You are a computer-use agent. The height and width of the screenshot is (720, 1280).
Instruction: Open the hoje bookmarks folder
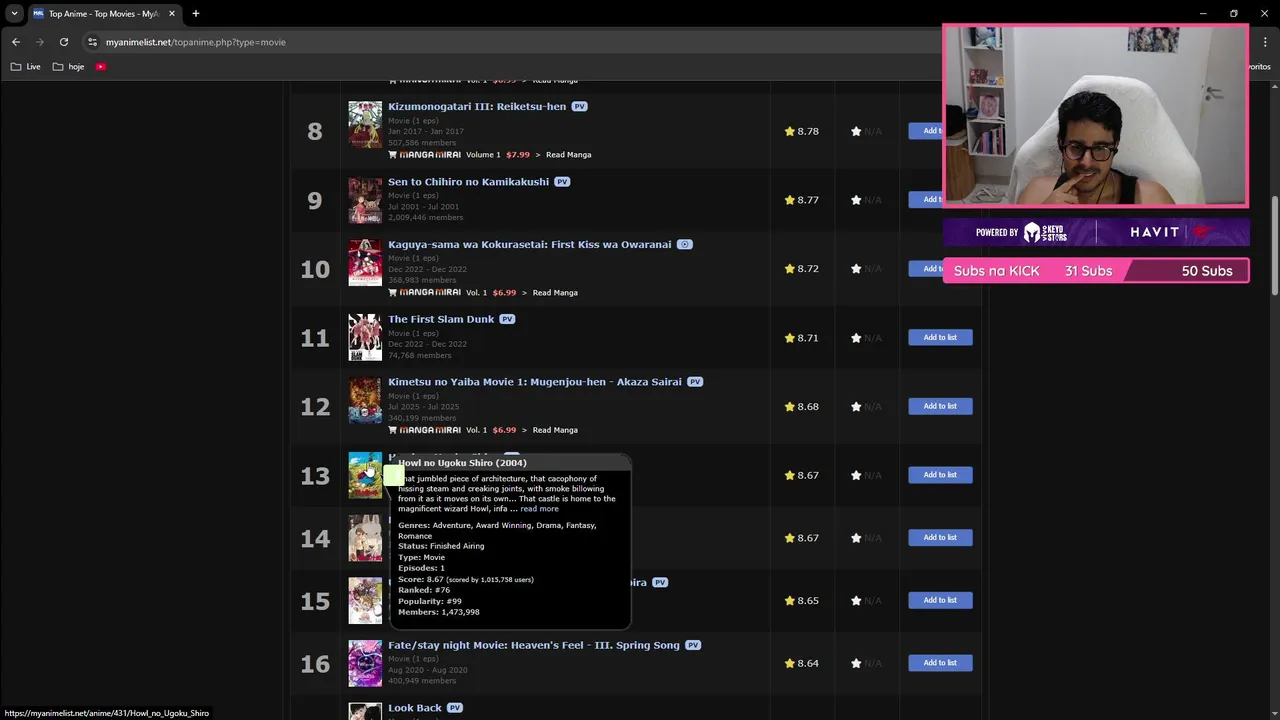click(x=68, y=67)
